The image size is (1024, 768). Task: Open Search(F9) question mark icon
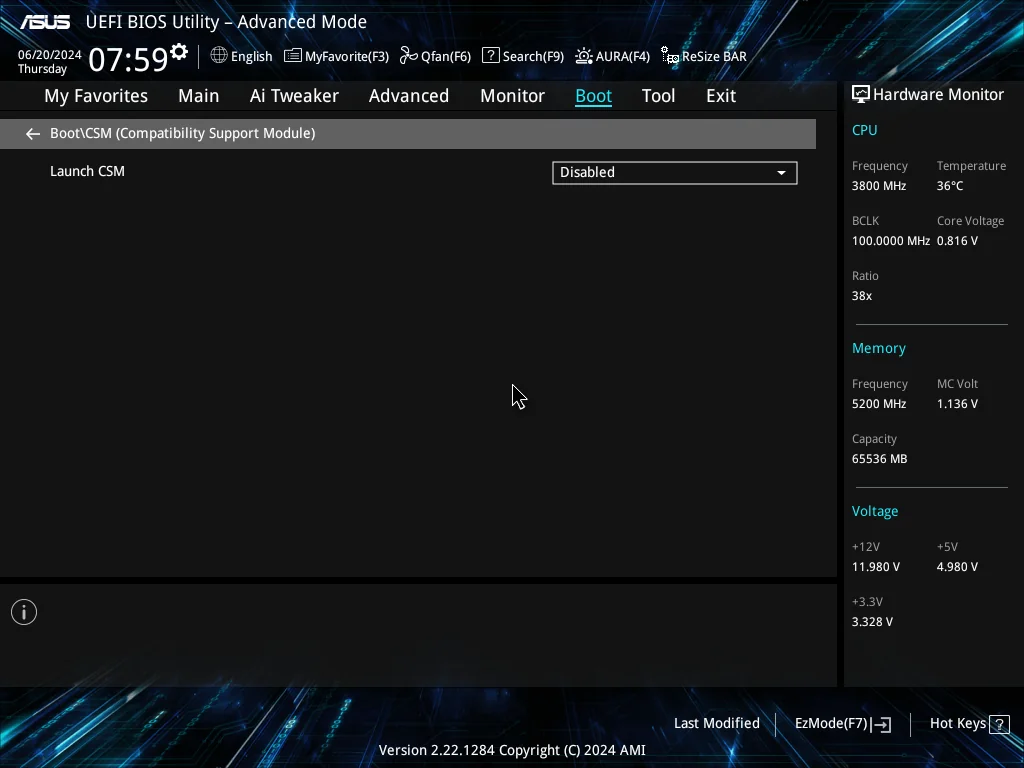pos(490,56)
